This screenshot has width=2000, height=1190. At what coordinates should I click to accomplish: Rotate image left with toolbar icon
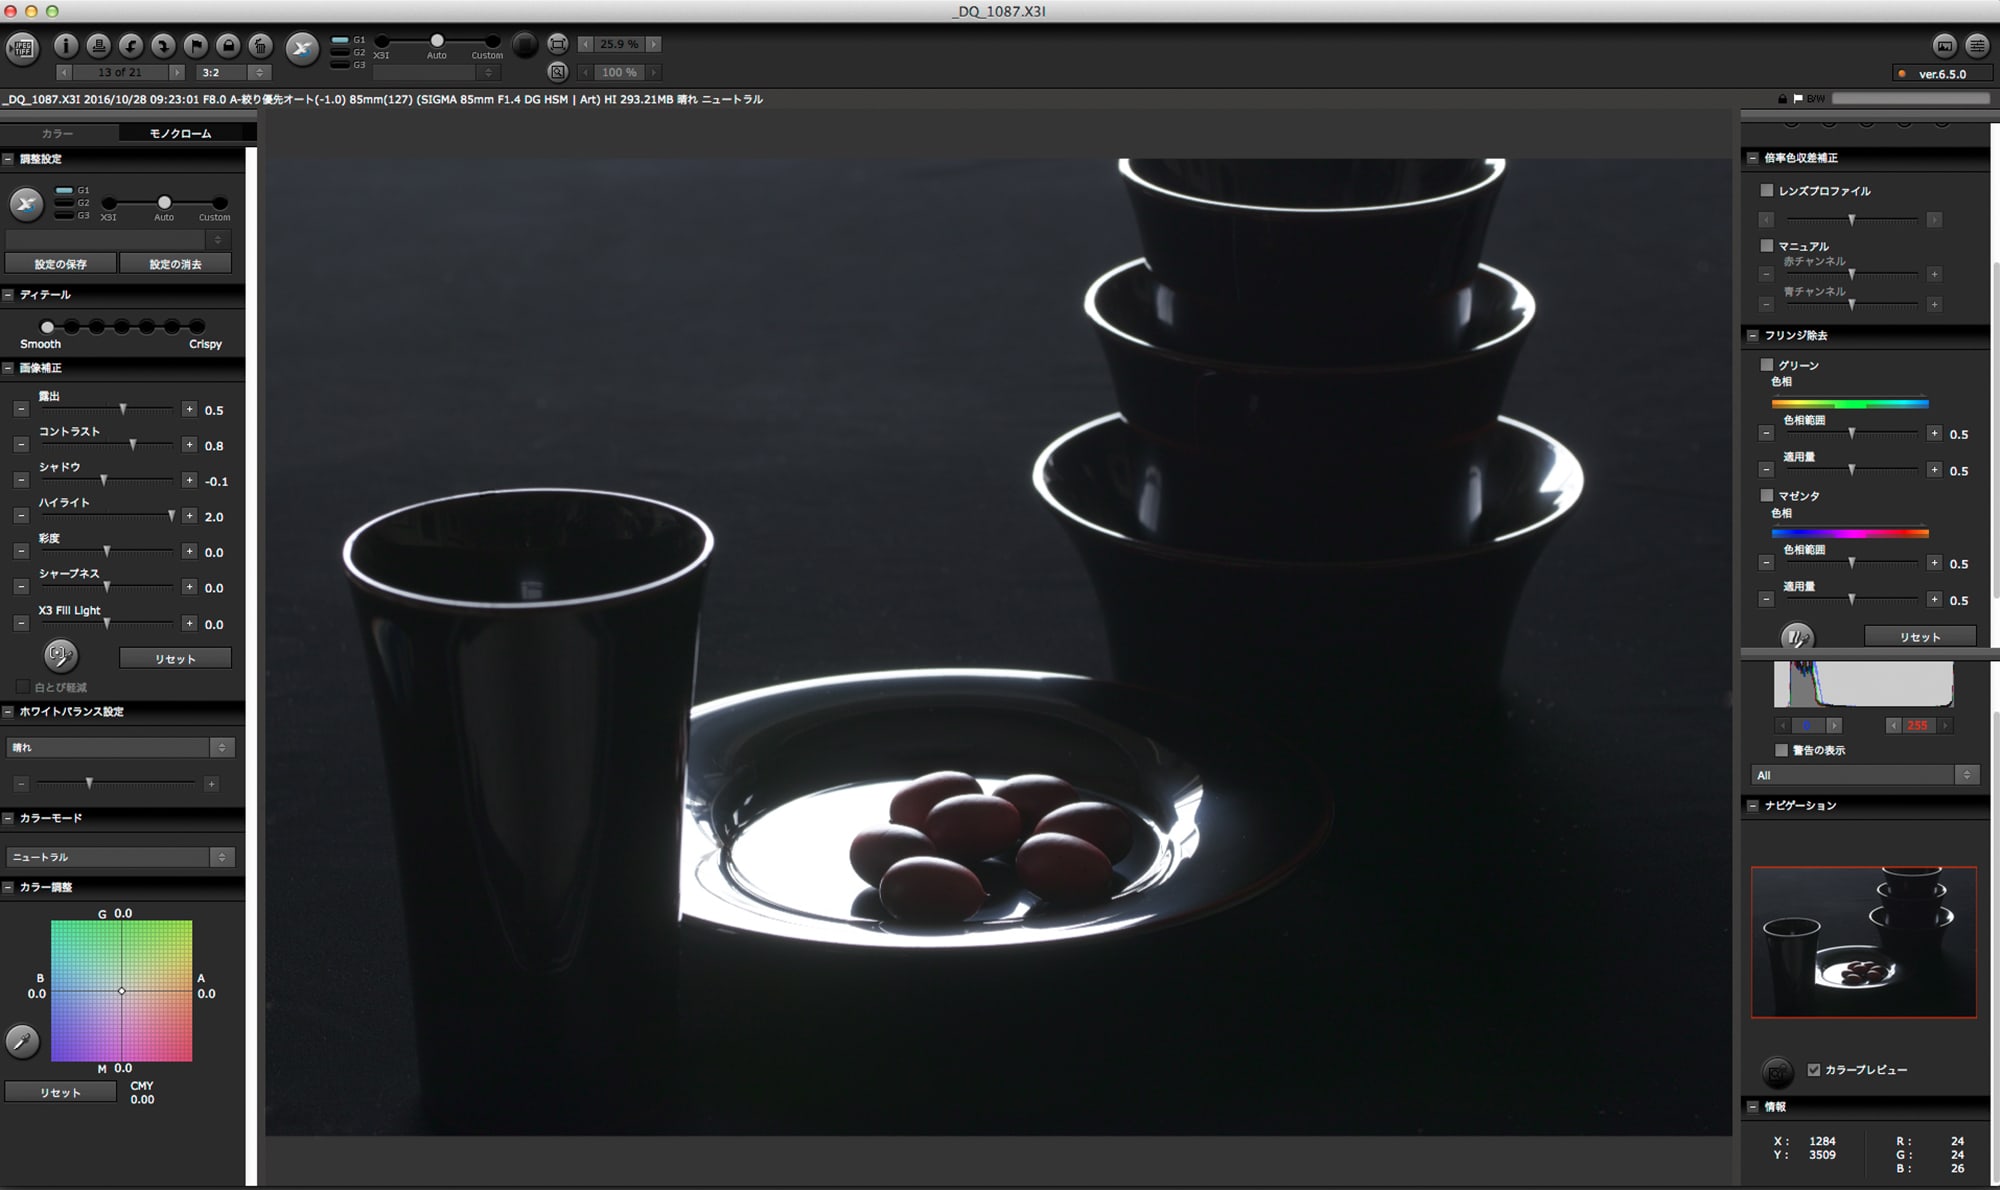point(130,45)
